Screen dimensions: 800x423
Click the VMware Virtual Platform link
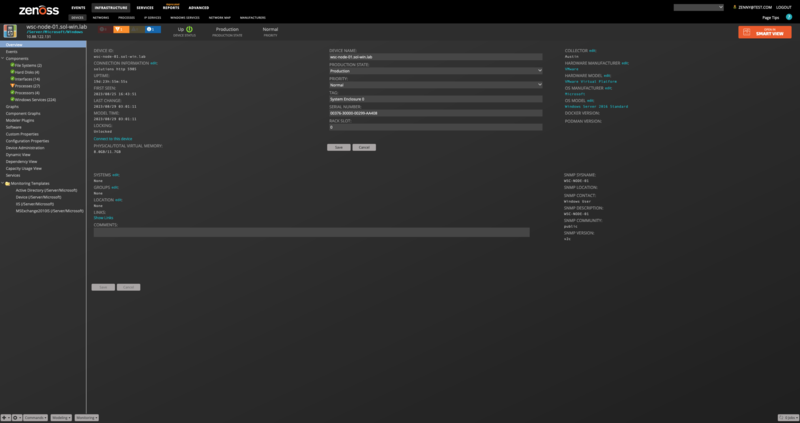pyautogui.click(x=591, y=82)
